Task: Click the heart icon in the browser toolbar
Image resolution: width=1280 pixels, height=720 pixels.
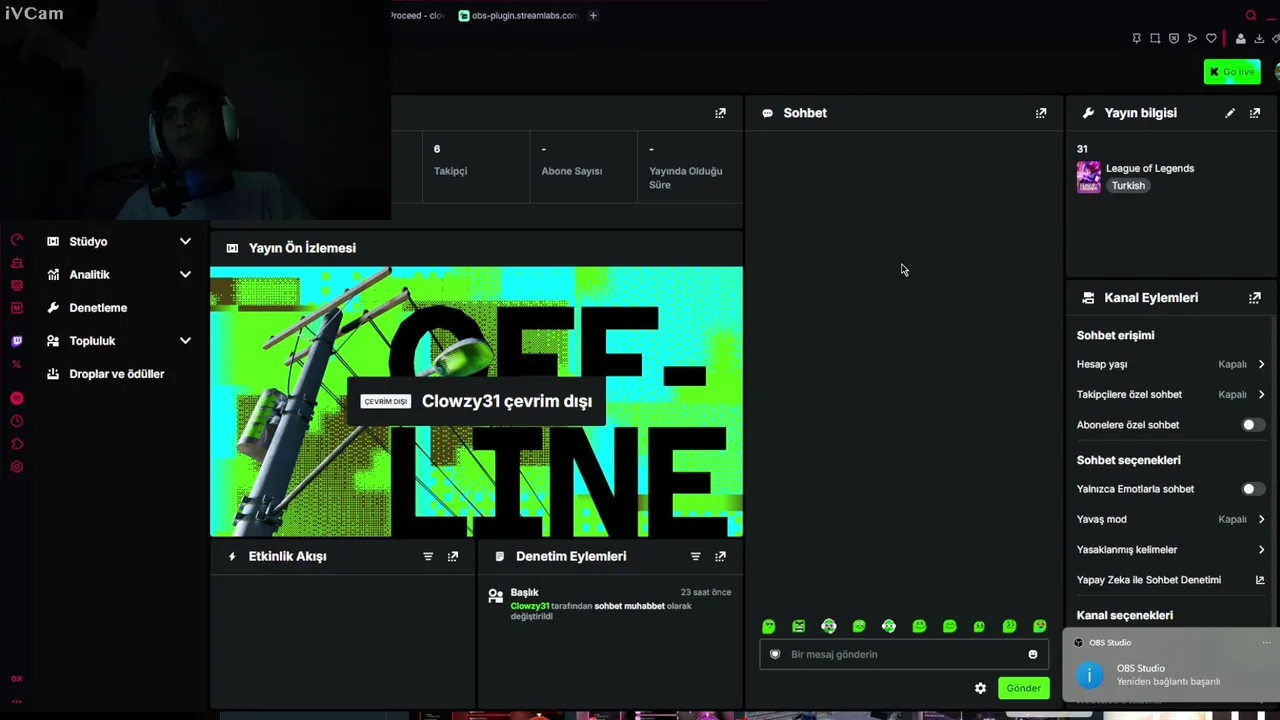Action: pyautogui.click(x=1211, y=39)
